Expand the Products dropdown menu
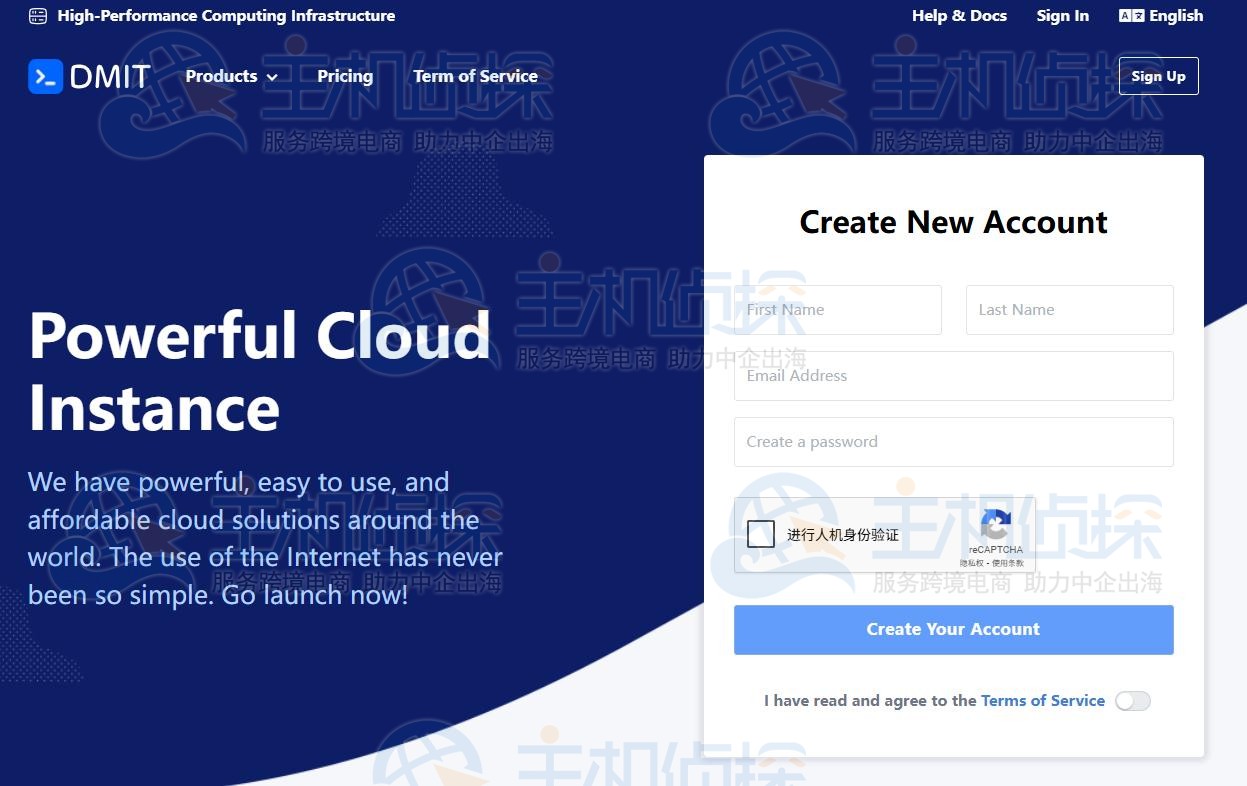Screen dimensions: 1247x786 (232, 76)
